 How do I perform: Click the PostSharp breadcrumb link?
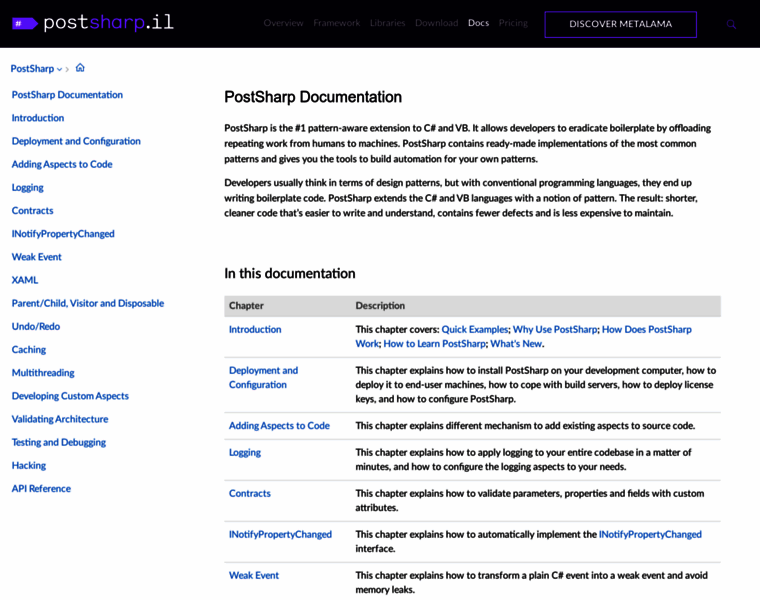32,69
